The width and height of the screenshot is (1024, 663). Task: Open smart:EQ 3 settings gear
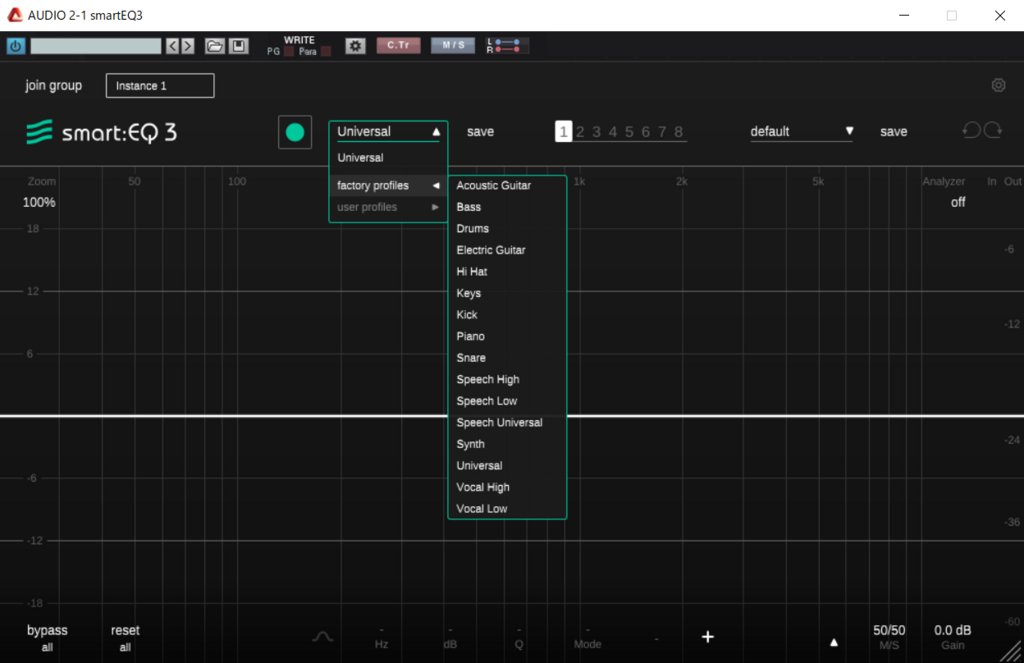pos(999,85)
